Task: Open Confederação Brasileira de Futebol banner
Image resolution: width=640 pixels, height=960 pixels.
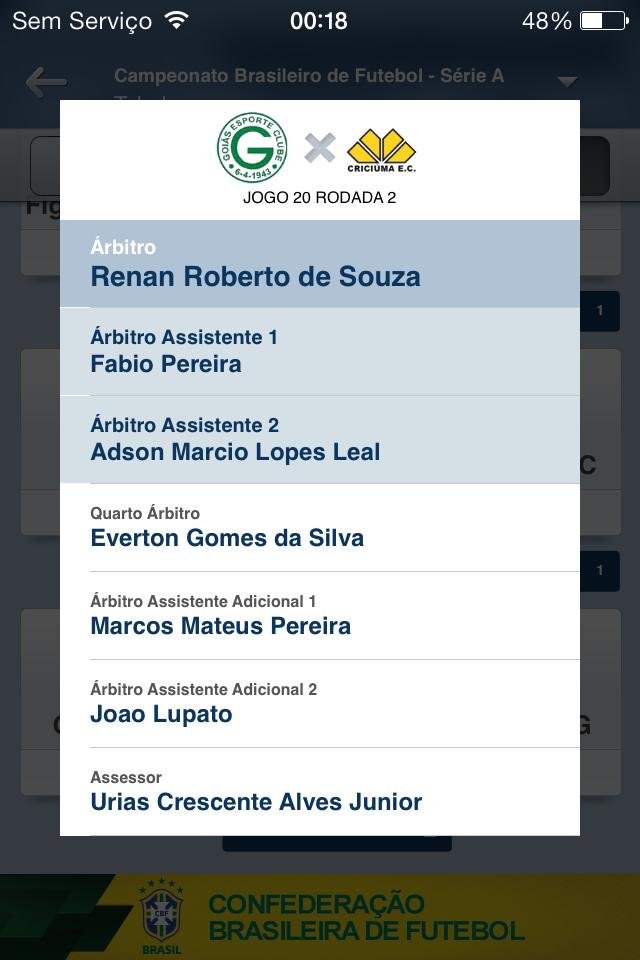Action: tap(366, 917)
